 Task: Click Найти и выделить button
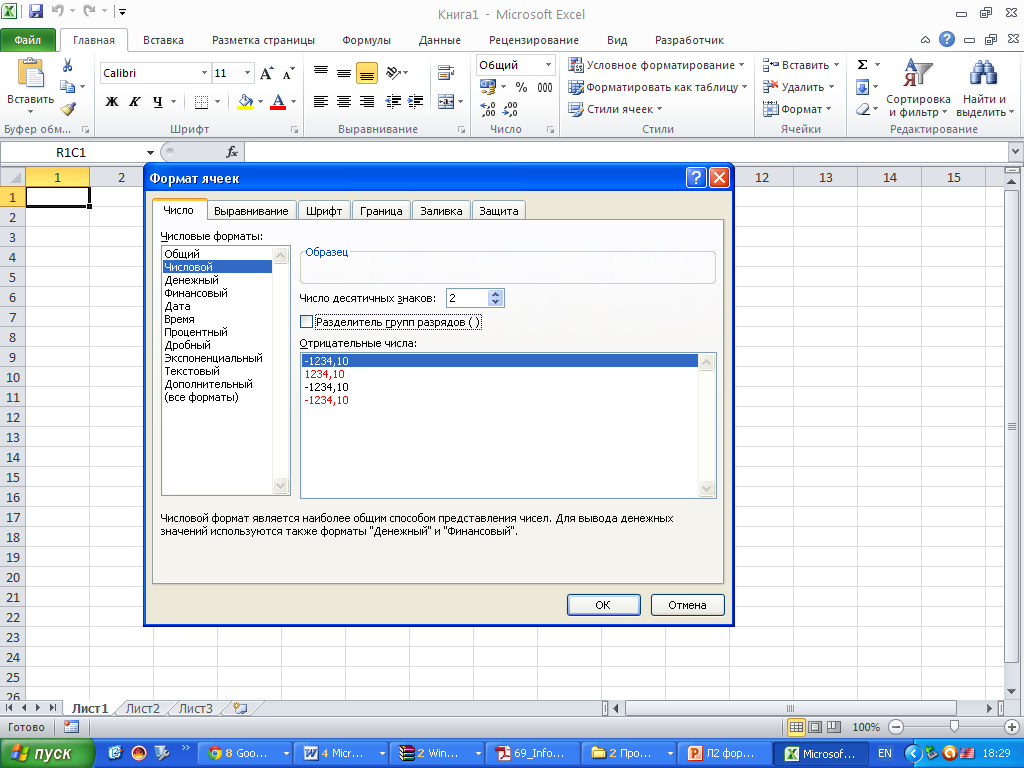pos(984,88)
